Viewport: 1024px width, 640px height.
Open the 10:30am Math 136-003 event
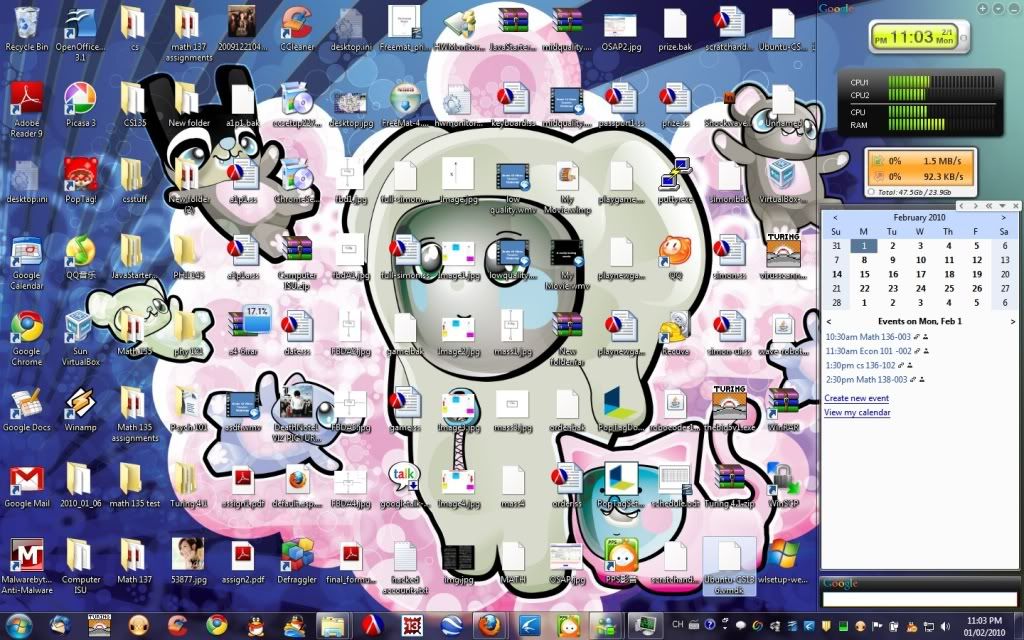868,337
